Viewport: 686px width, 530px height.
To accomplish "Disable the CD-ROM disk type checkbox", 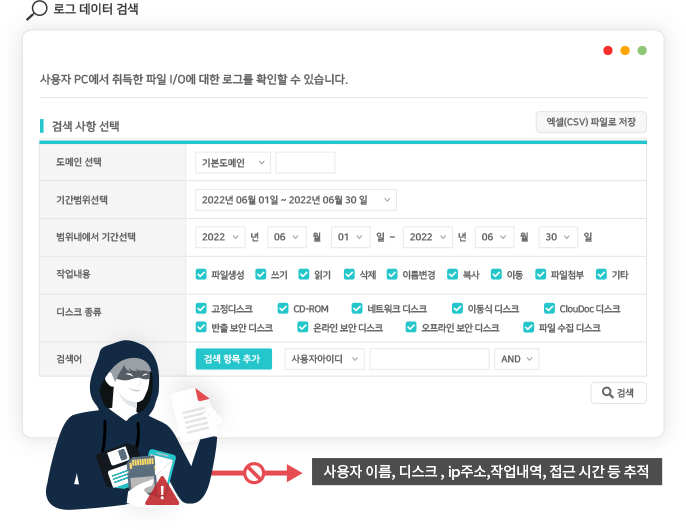I will coord(283,309).
